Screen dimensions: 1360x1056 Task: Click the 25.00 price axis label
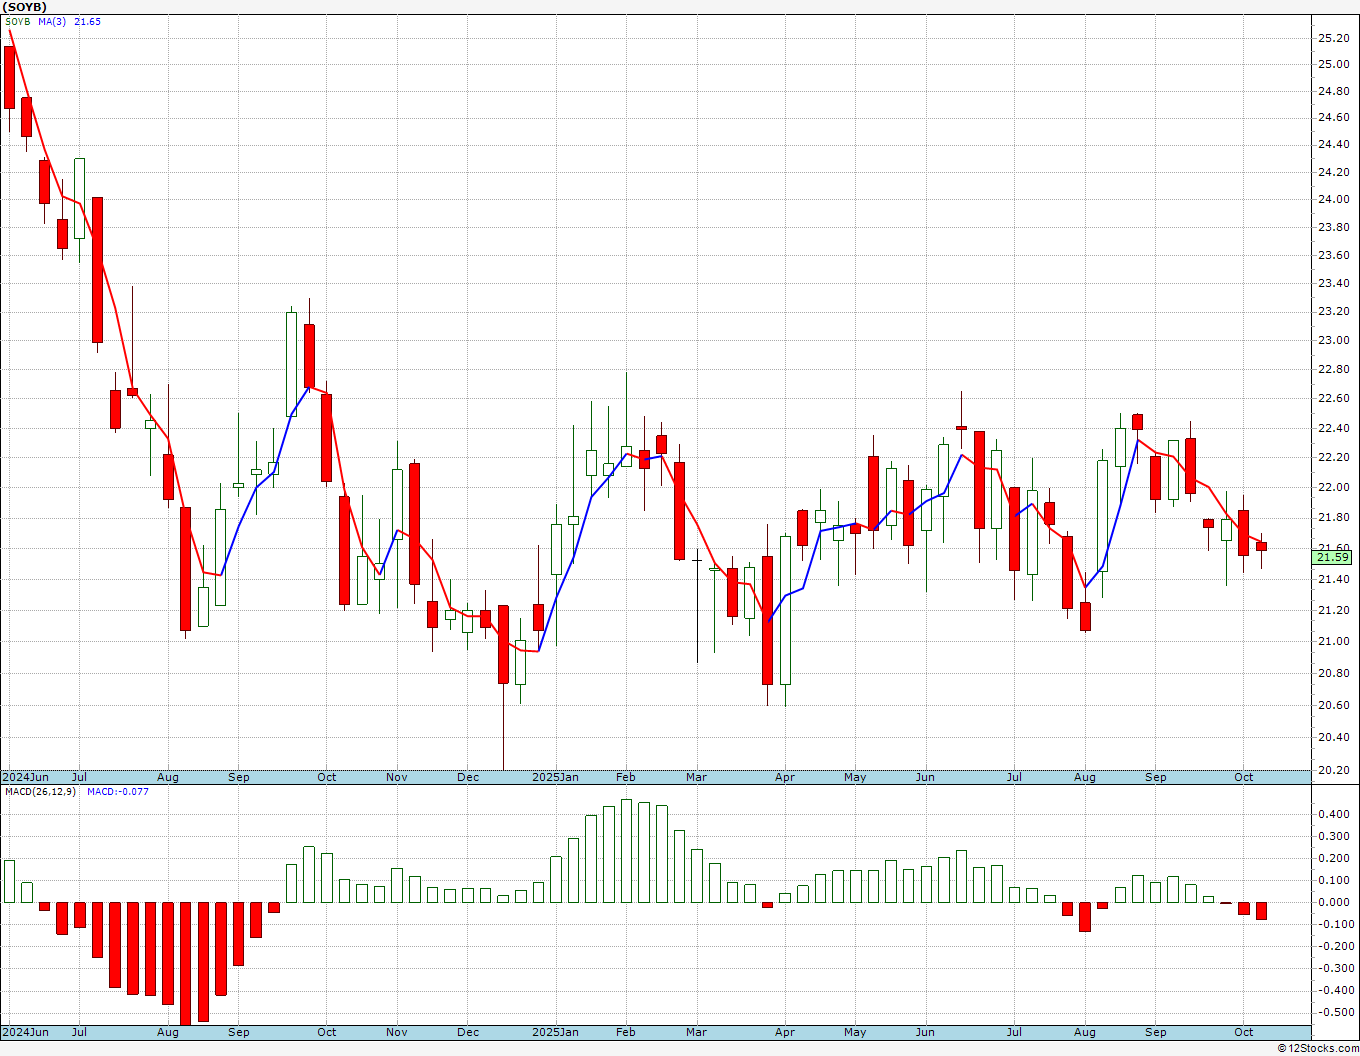1334,64
